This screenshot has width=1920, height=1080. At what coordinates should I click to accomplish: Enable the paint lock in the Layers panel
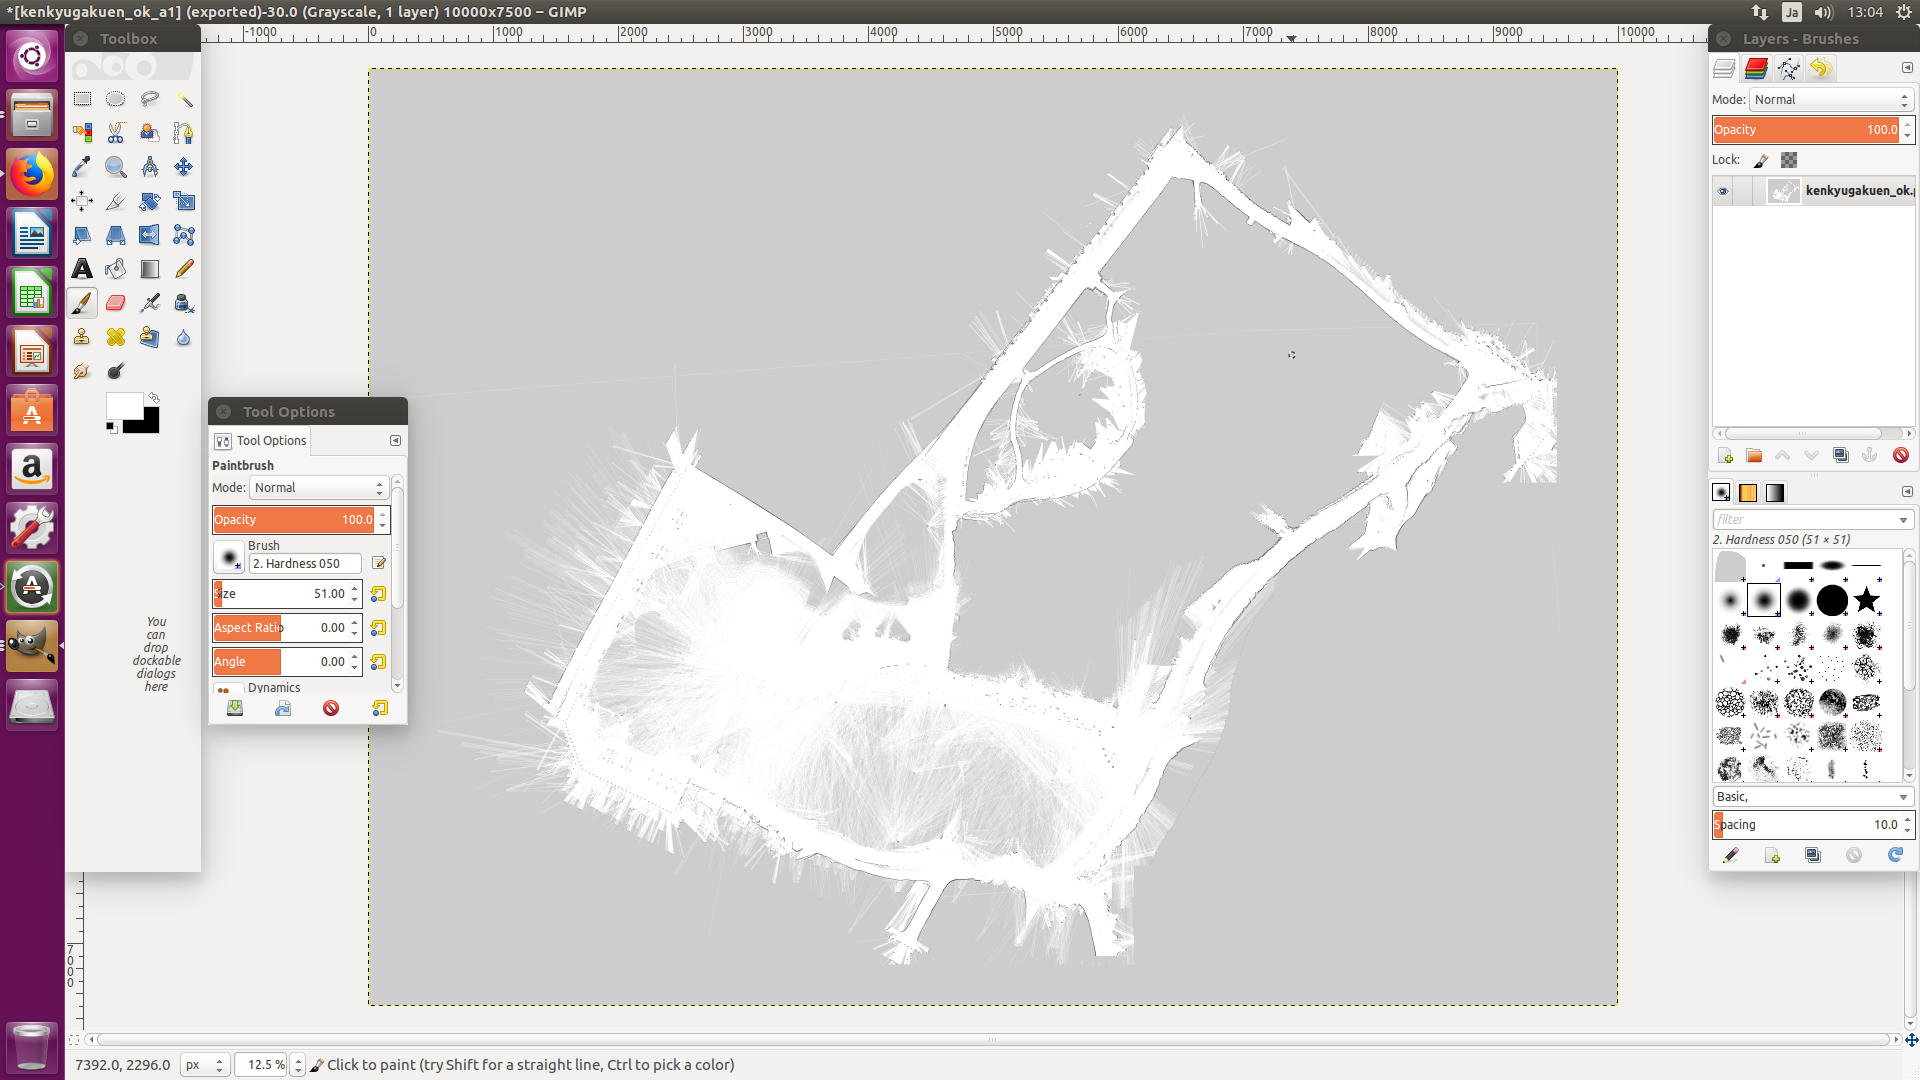click(1762, 160)
